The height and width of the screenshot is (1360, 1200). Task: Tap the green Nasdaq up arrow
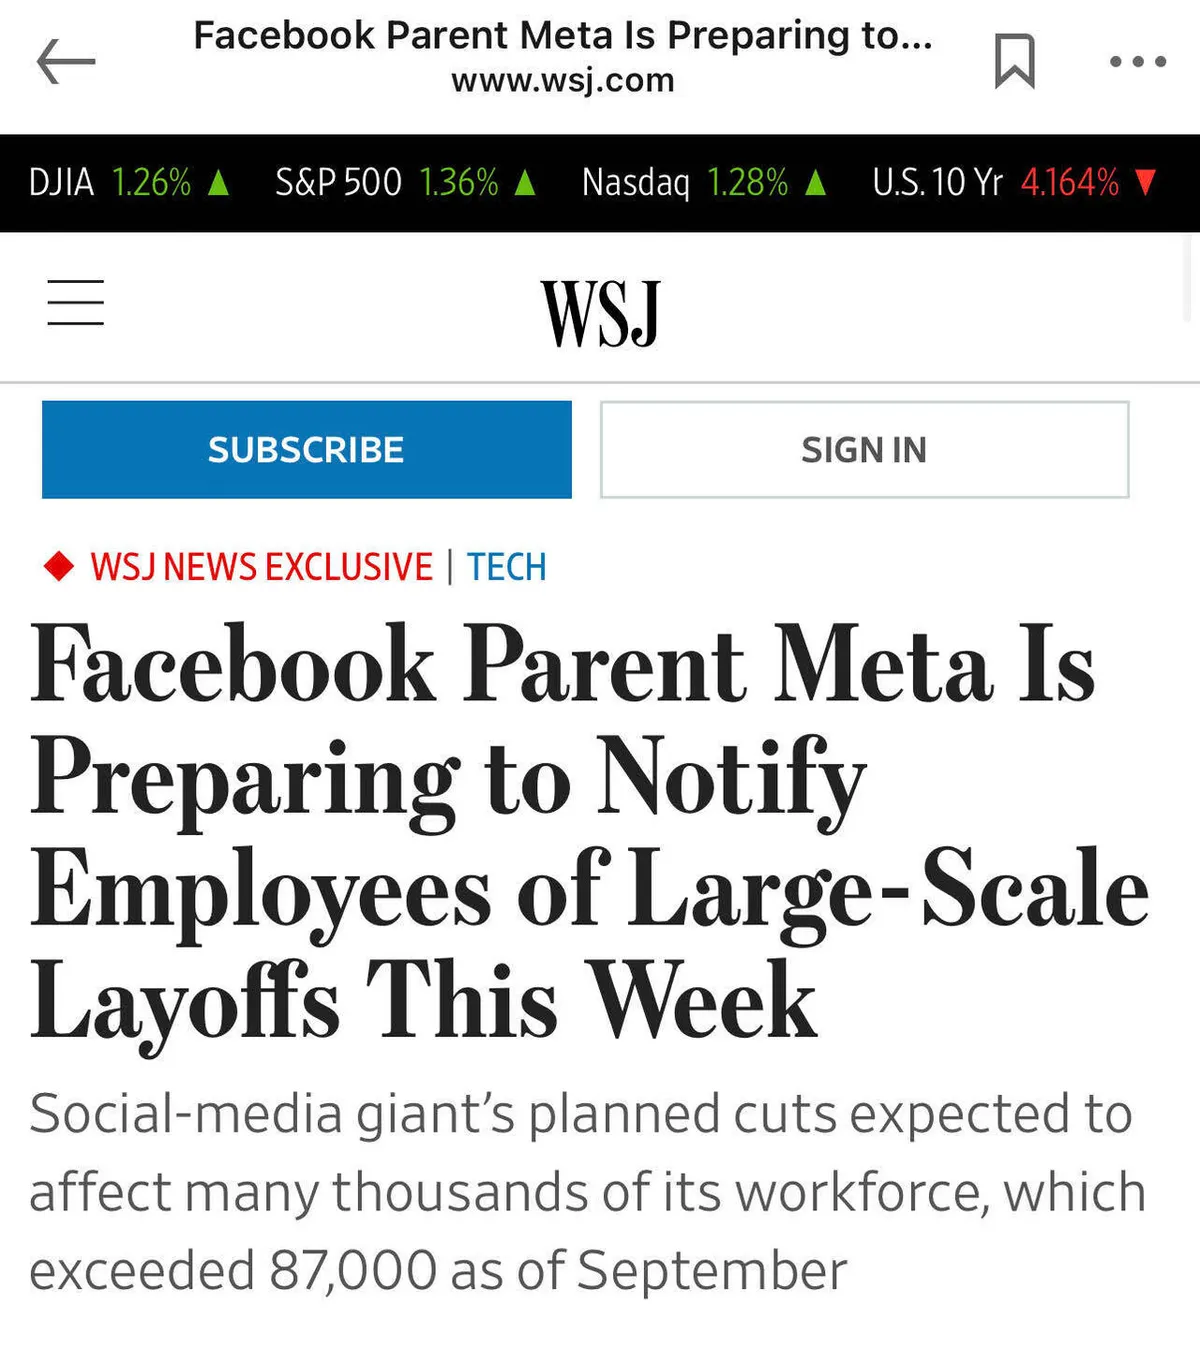tap(816, 183)
